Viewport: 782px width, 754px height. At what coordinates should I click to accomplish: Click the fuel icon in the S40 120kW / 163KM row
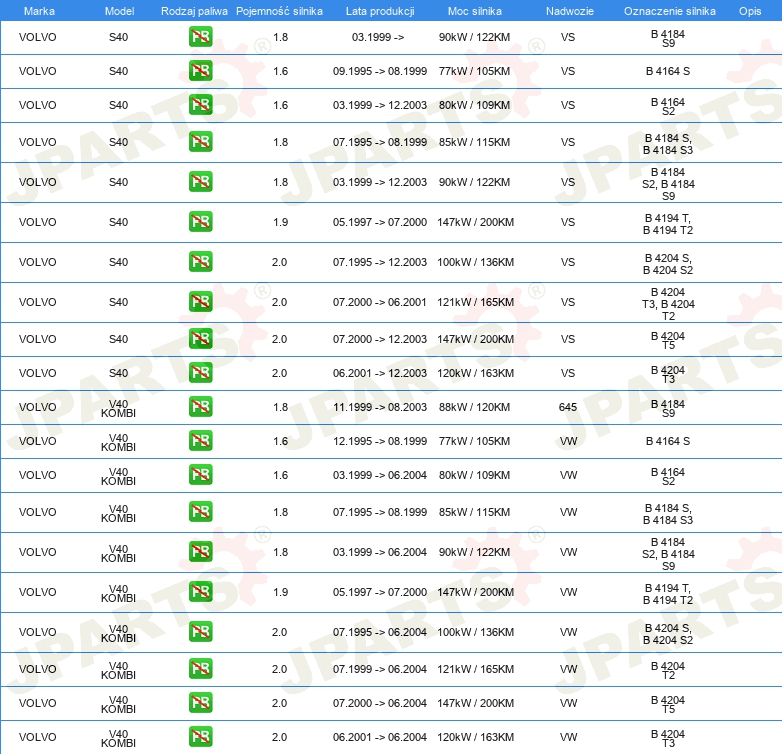point(200,372)
